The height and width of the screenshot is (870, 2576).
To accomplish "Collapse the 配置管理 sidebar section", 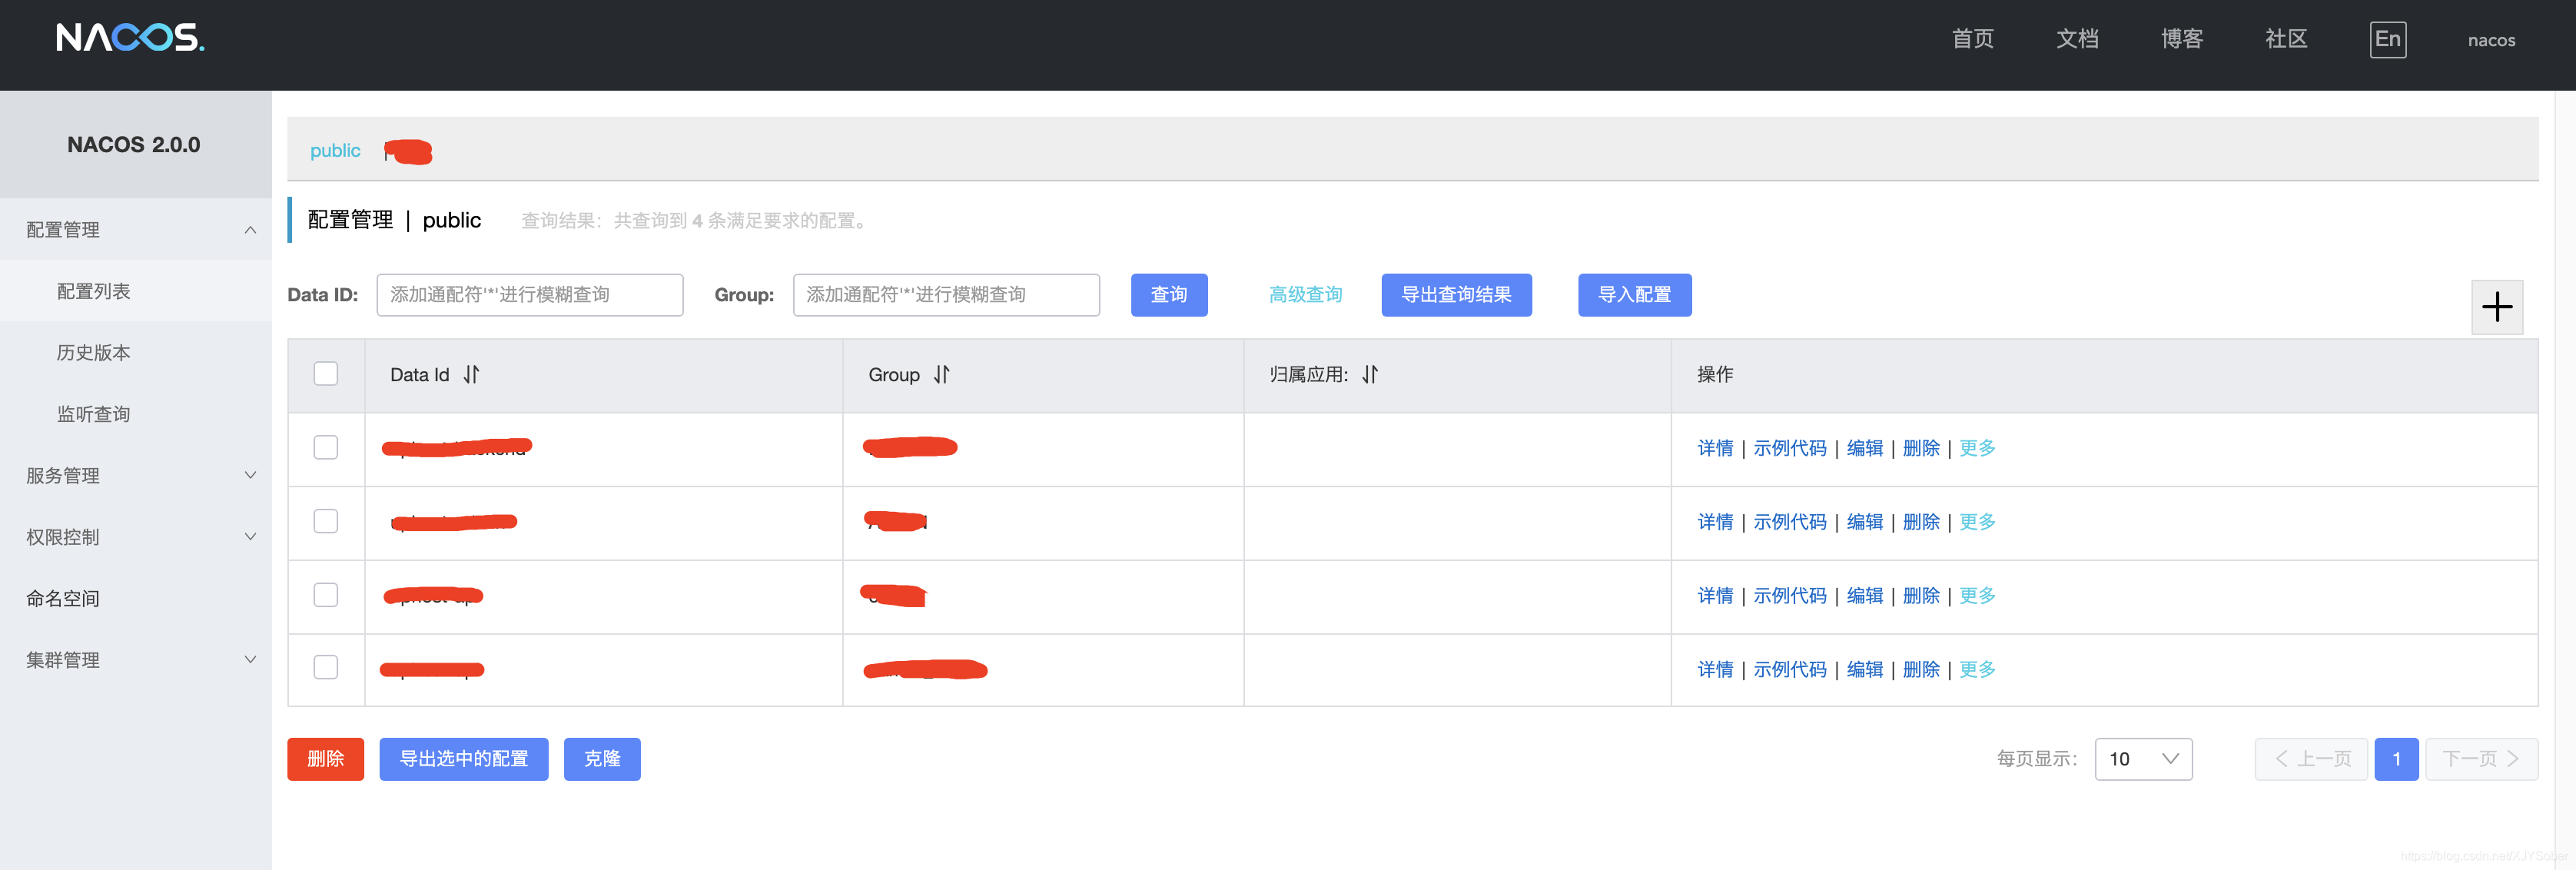I will (x=136, y=230).
